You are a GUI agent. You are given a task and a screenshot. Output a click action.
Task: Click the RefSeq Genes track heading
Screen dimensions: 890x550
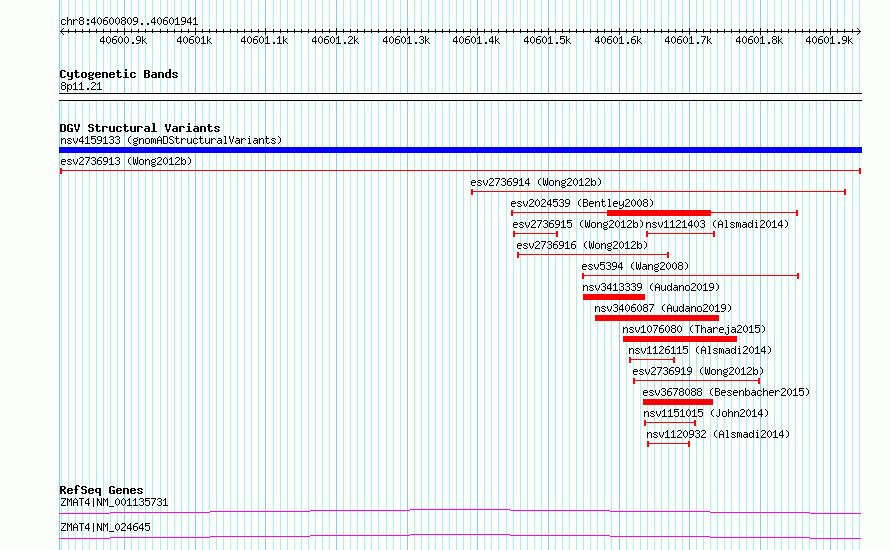tap(101, 490)
